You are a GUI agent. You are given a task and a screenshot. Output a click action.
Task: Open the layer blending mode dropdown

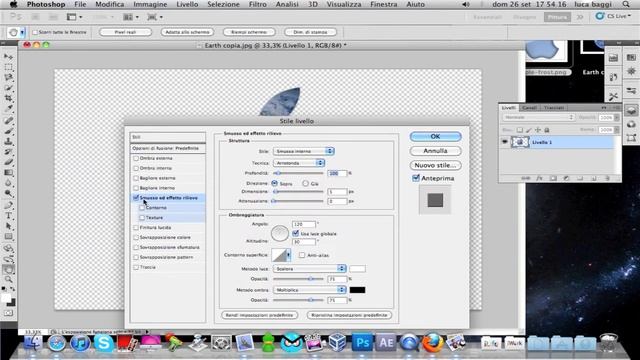click(x=538, y=117)
